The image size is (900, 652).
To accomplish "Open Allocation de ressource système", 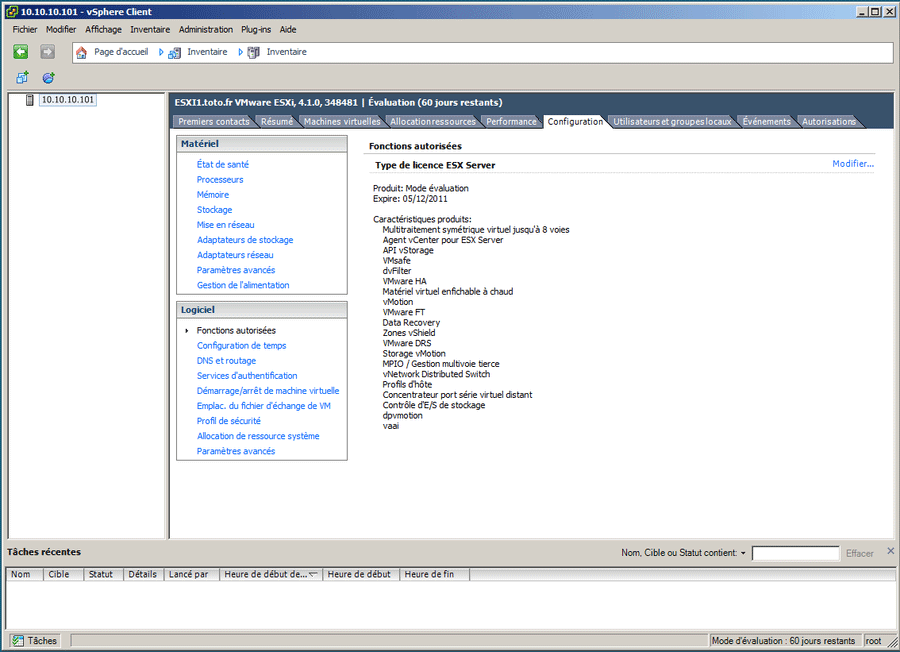I will tap(258, 436).
